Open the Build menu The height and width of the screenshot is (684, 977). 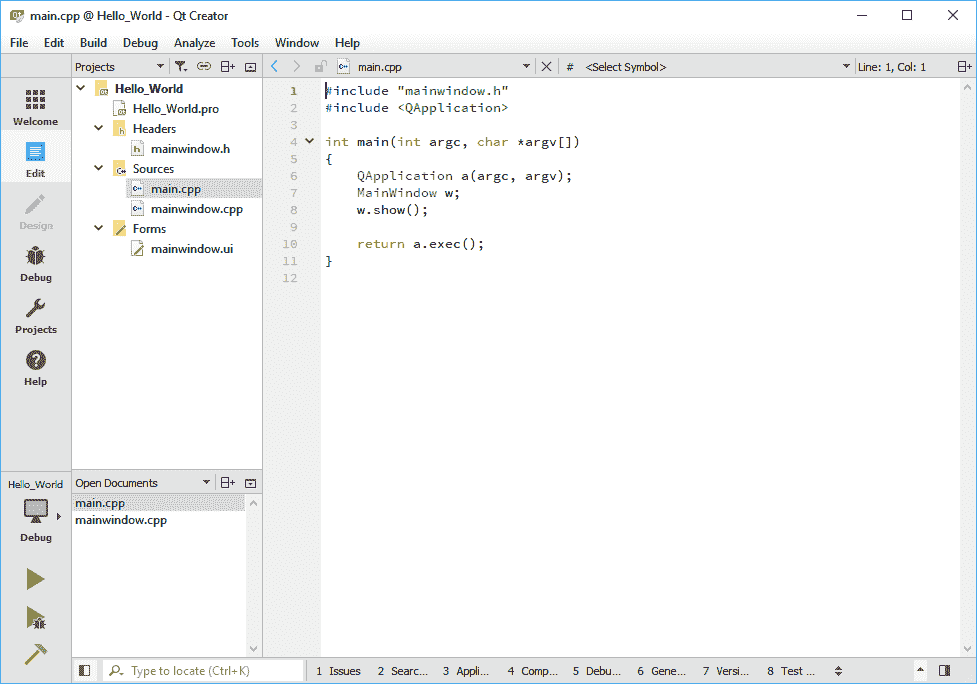(x=93, y=43)
